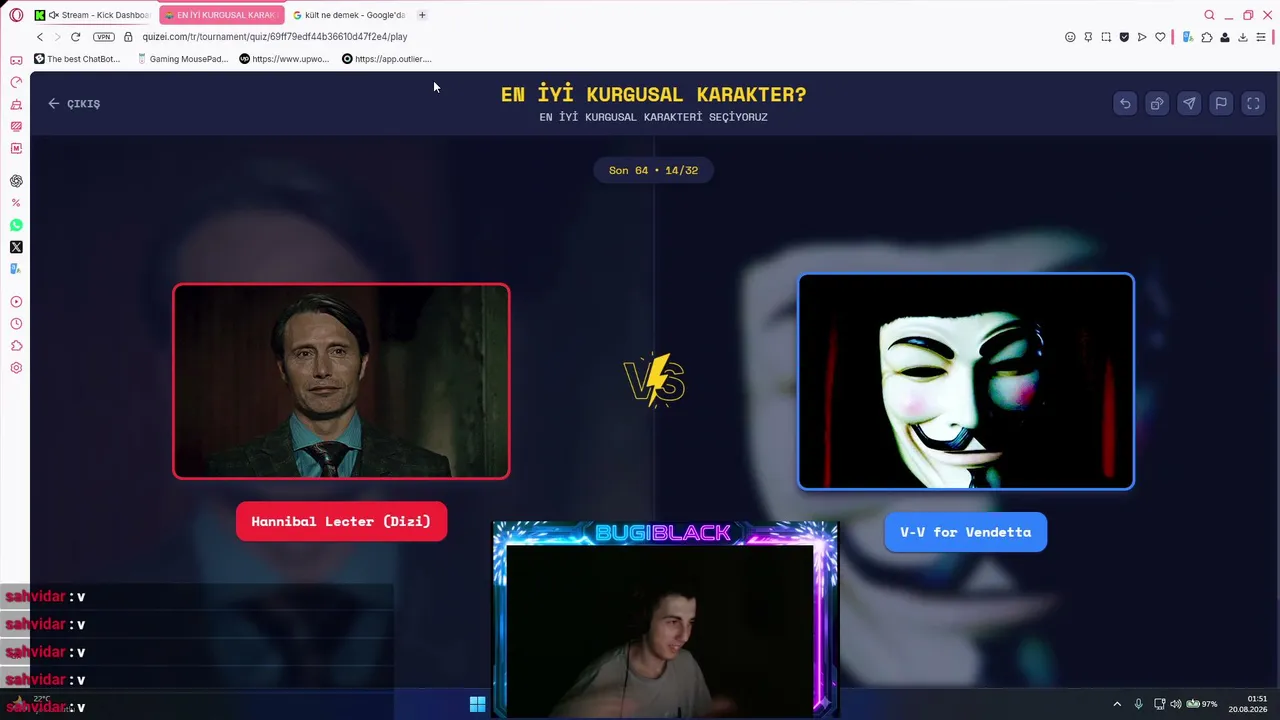Open GX Cleaner broom in sidebar
1280x720 pixels.
16,104
